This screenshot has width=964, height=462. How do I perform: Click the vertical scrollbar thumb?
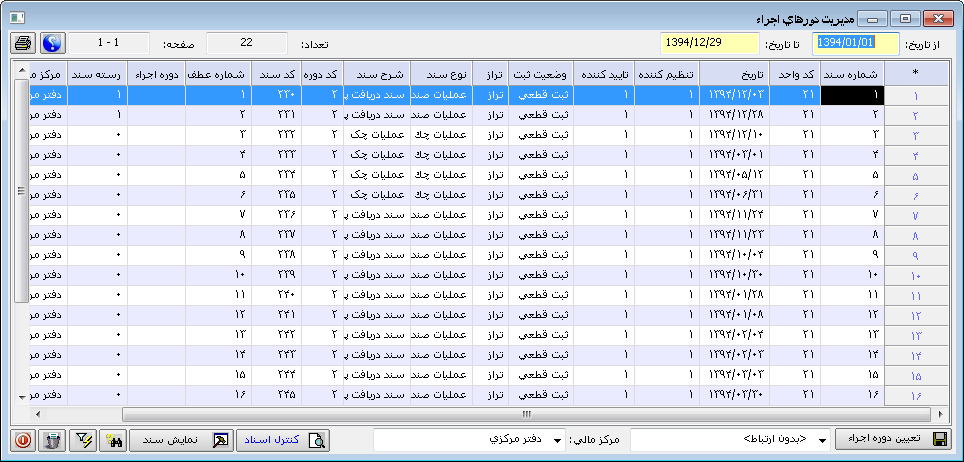click(x=22, y=189)
